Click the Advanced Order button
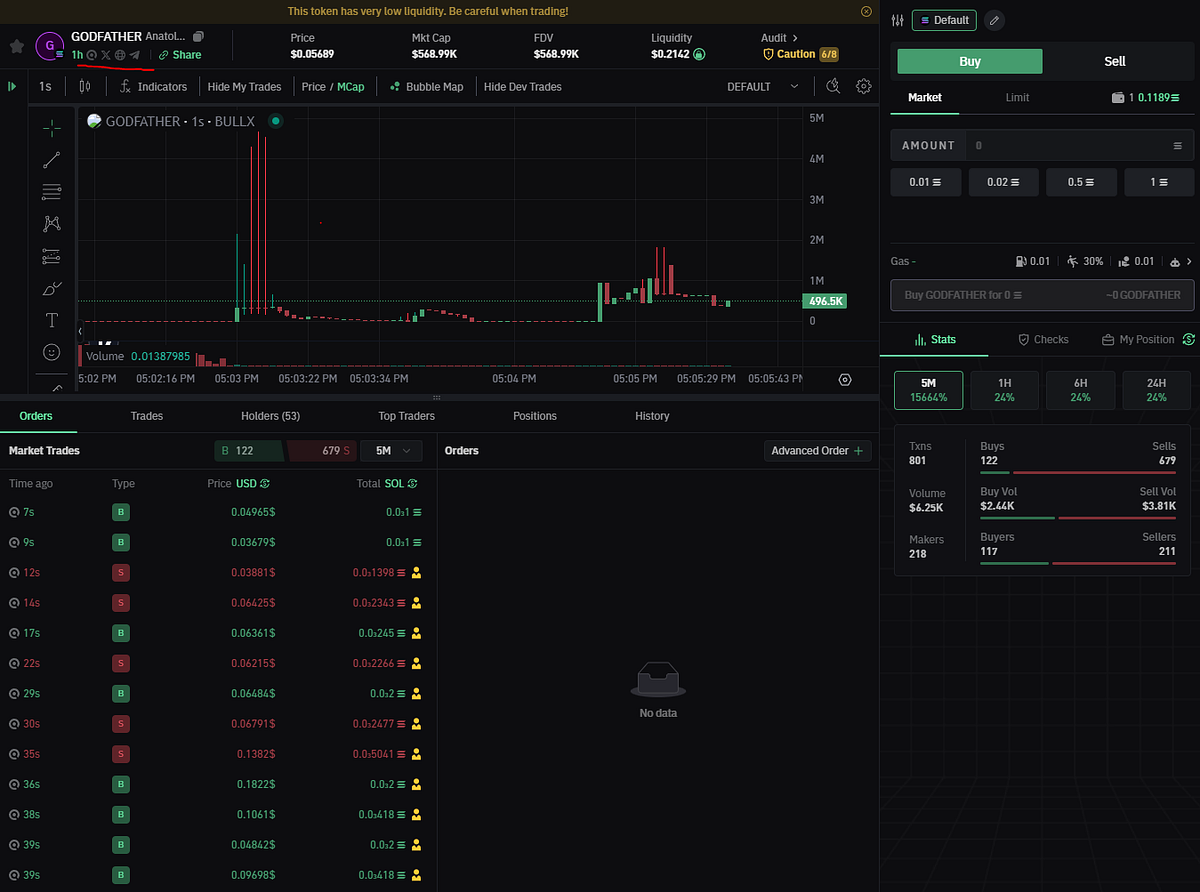The height and width of the screenshot is (892, 1200). click(817, 450)
